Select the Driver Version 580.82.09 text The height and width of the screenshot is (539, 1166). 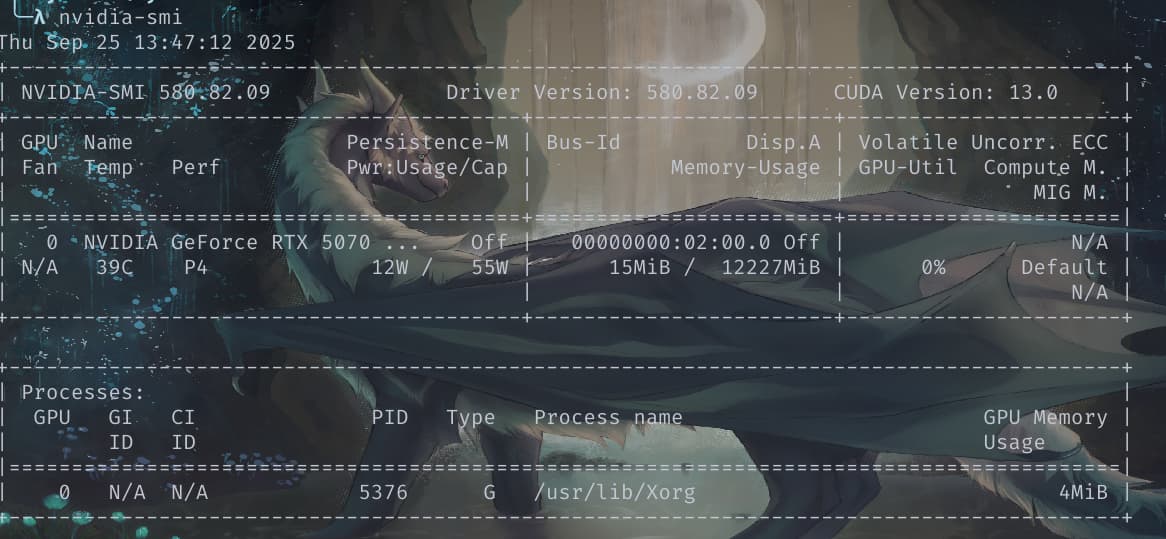click(x=602, y=92)
